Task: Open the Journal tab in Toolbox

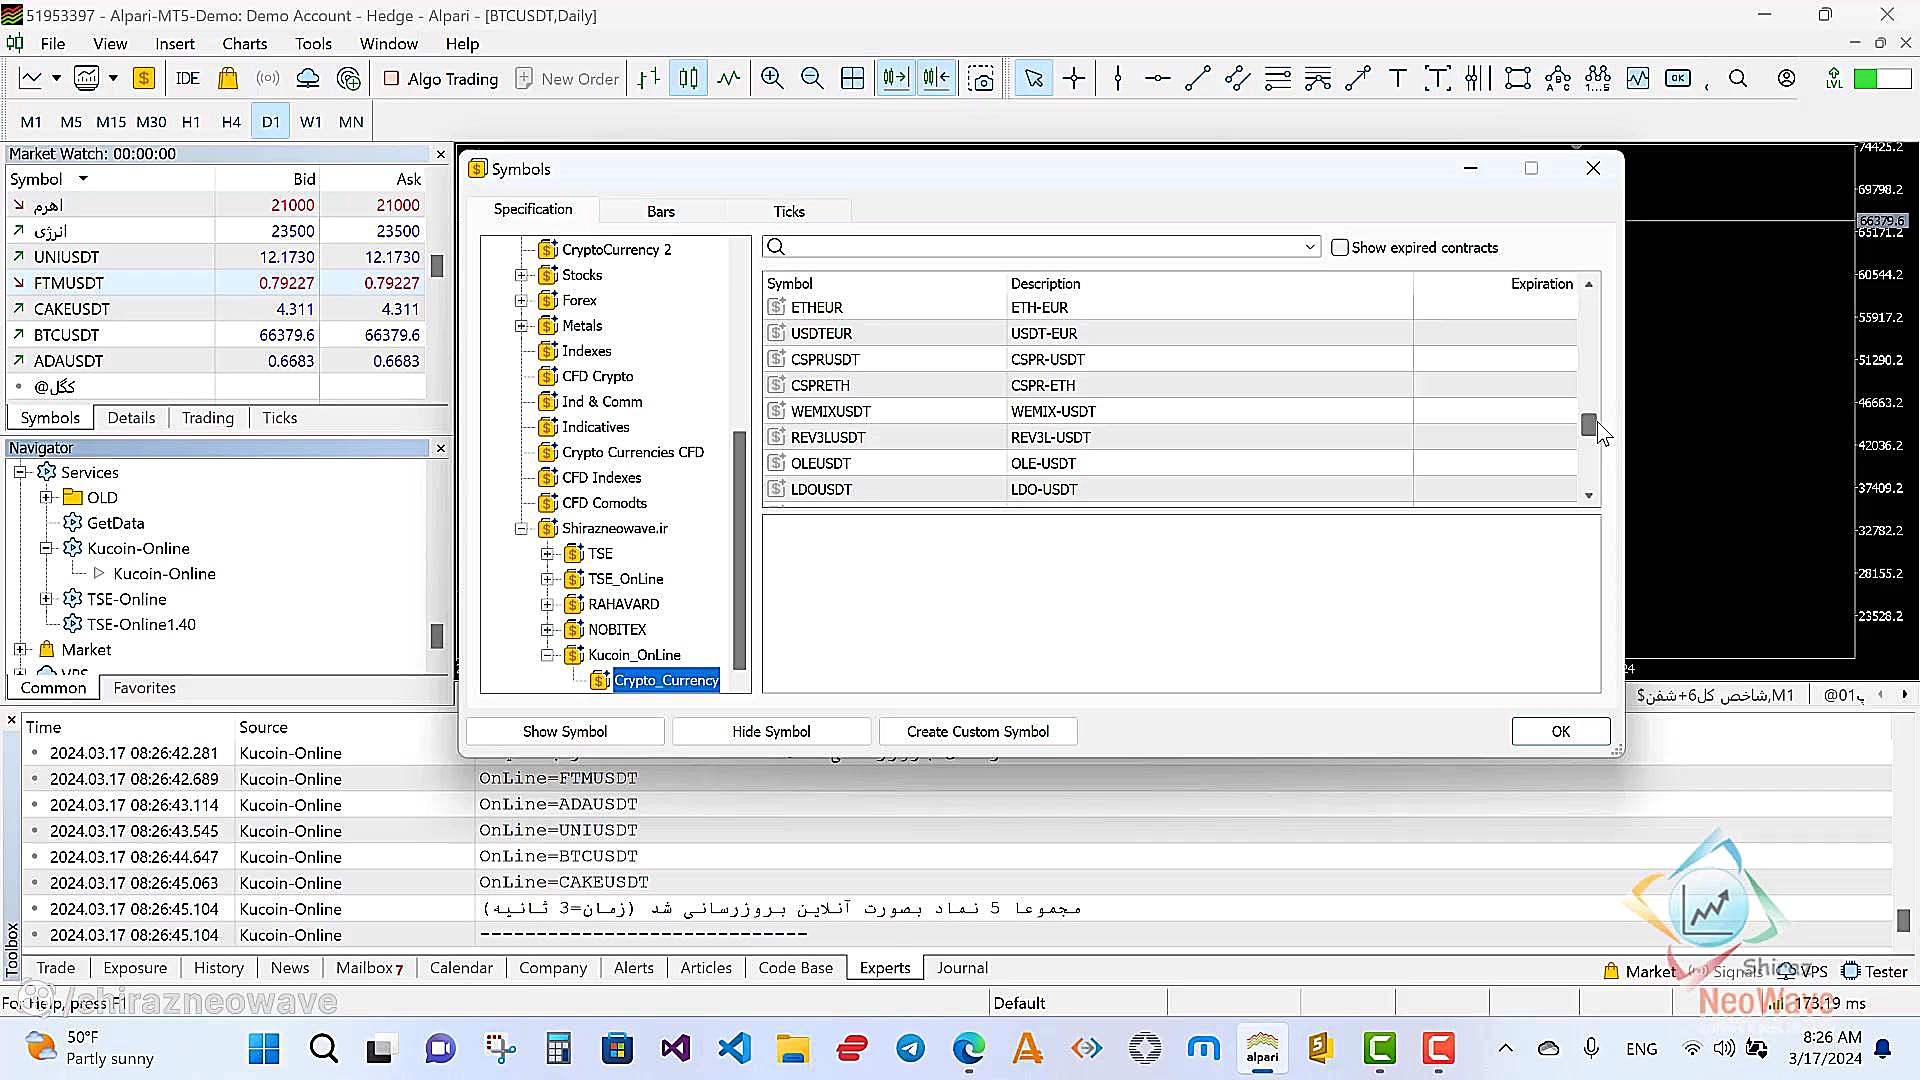Action: [962, 968]
